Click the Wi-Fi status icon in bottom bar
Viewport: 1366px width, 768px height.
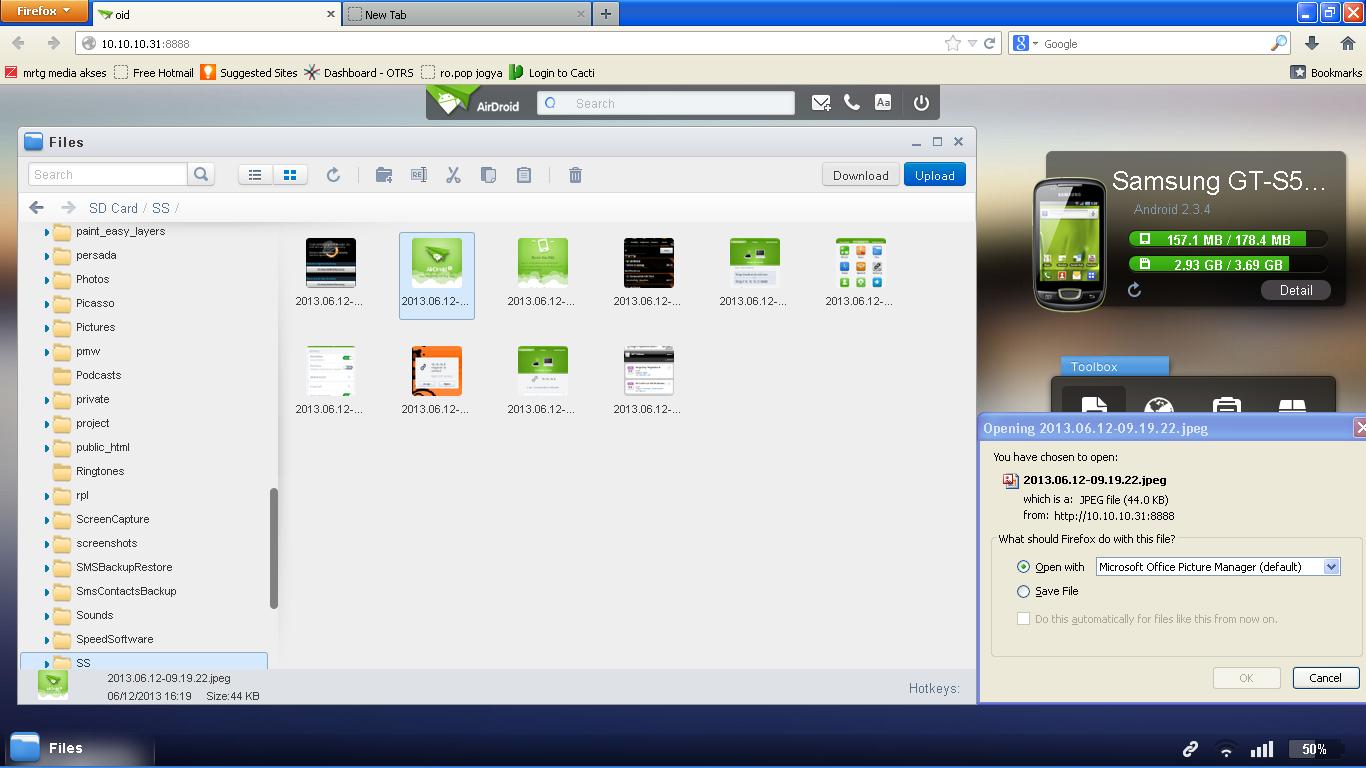point(1226,749)
